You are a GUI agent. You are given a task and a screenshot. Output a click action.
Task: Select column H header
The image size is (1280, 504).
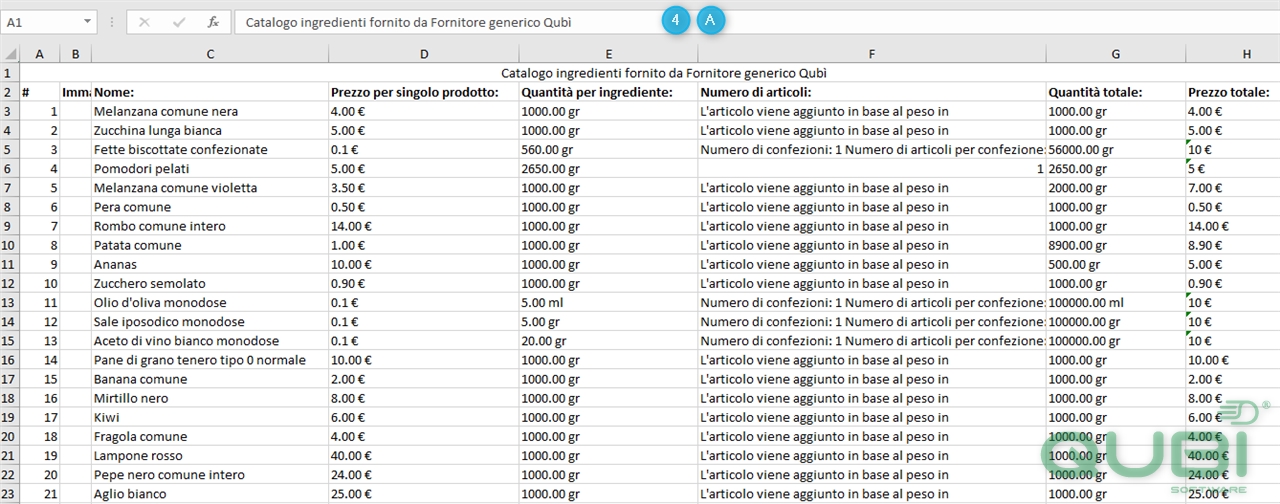click(1233, 54)
